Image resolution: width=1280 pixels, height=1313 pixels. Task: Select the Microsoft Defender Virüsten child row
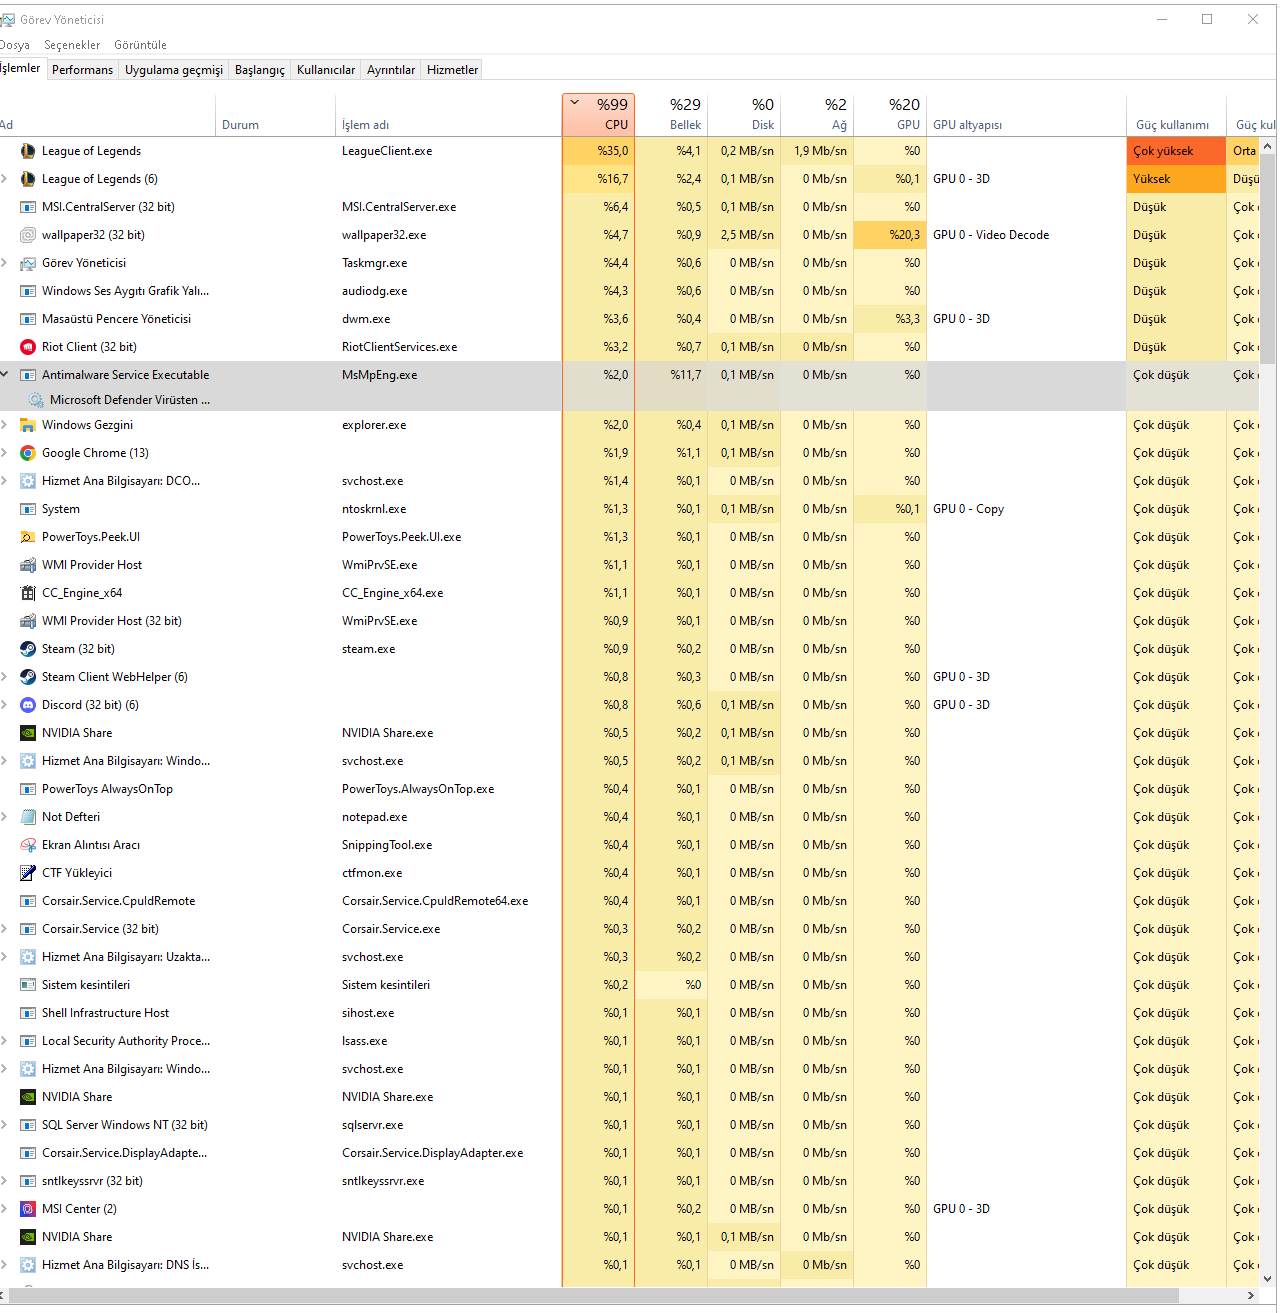(130, 400)
